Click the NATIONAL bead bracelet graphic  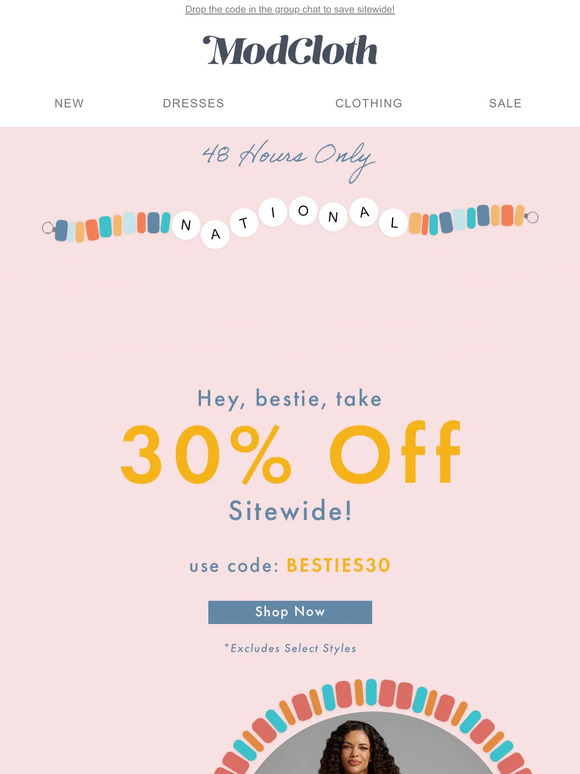pyautogui.click(x=290, y=222)
